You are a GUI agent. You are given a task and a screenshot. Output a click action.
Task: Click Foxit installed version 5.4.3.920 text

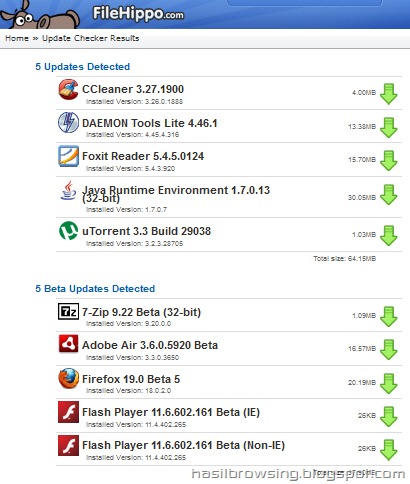(x=130, y=168)
